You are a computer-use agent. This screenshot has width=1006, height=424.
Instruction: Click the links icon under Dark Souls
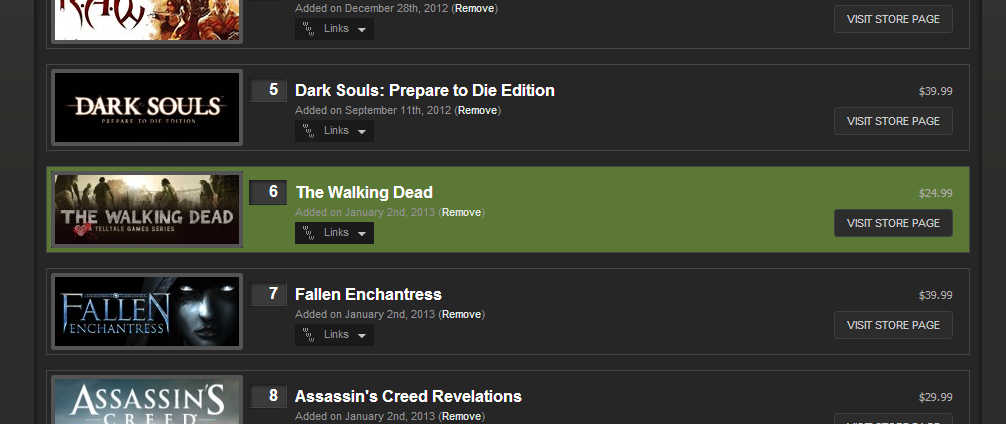(309, 131)
